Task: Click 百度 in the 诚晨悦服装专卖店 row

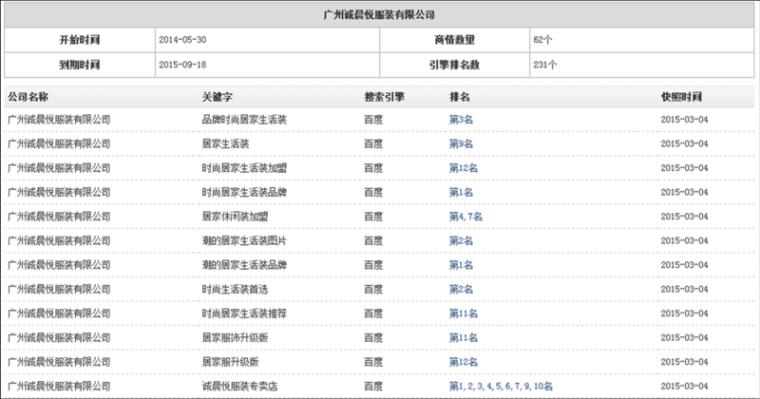Action: click(x=373, y=386)
